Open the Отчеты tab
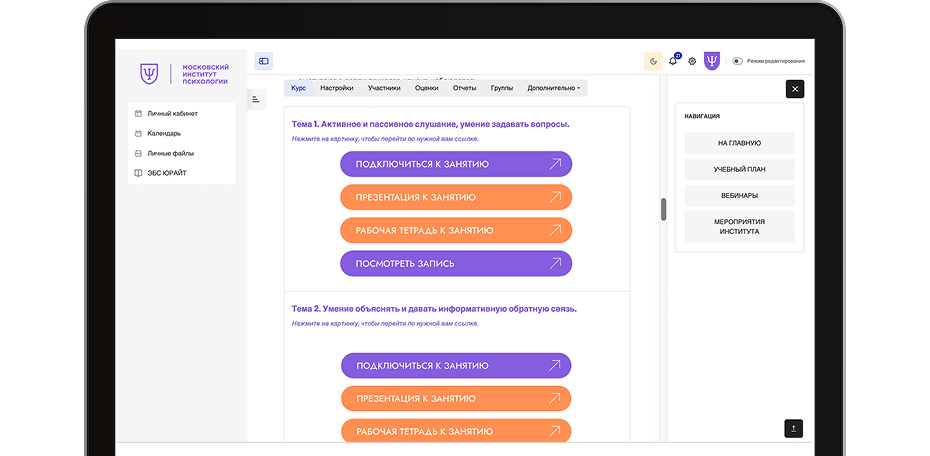 (464, 88)
